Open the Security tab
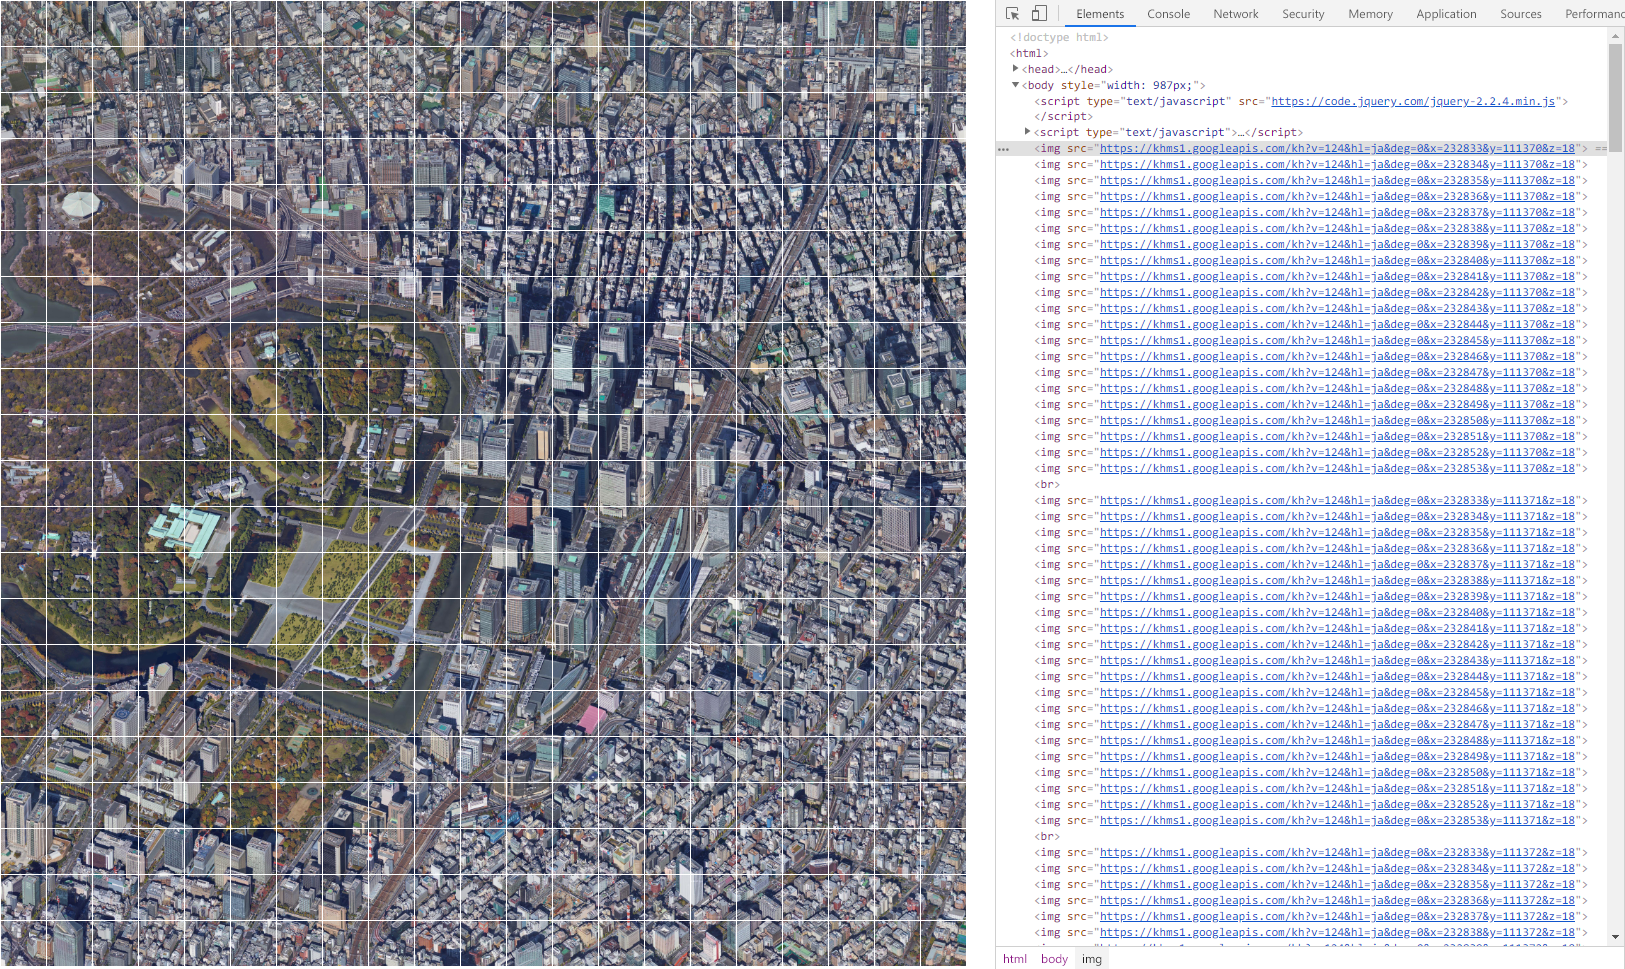Screen dimensions: 1625x969 click(x=1303, y=14)
